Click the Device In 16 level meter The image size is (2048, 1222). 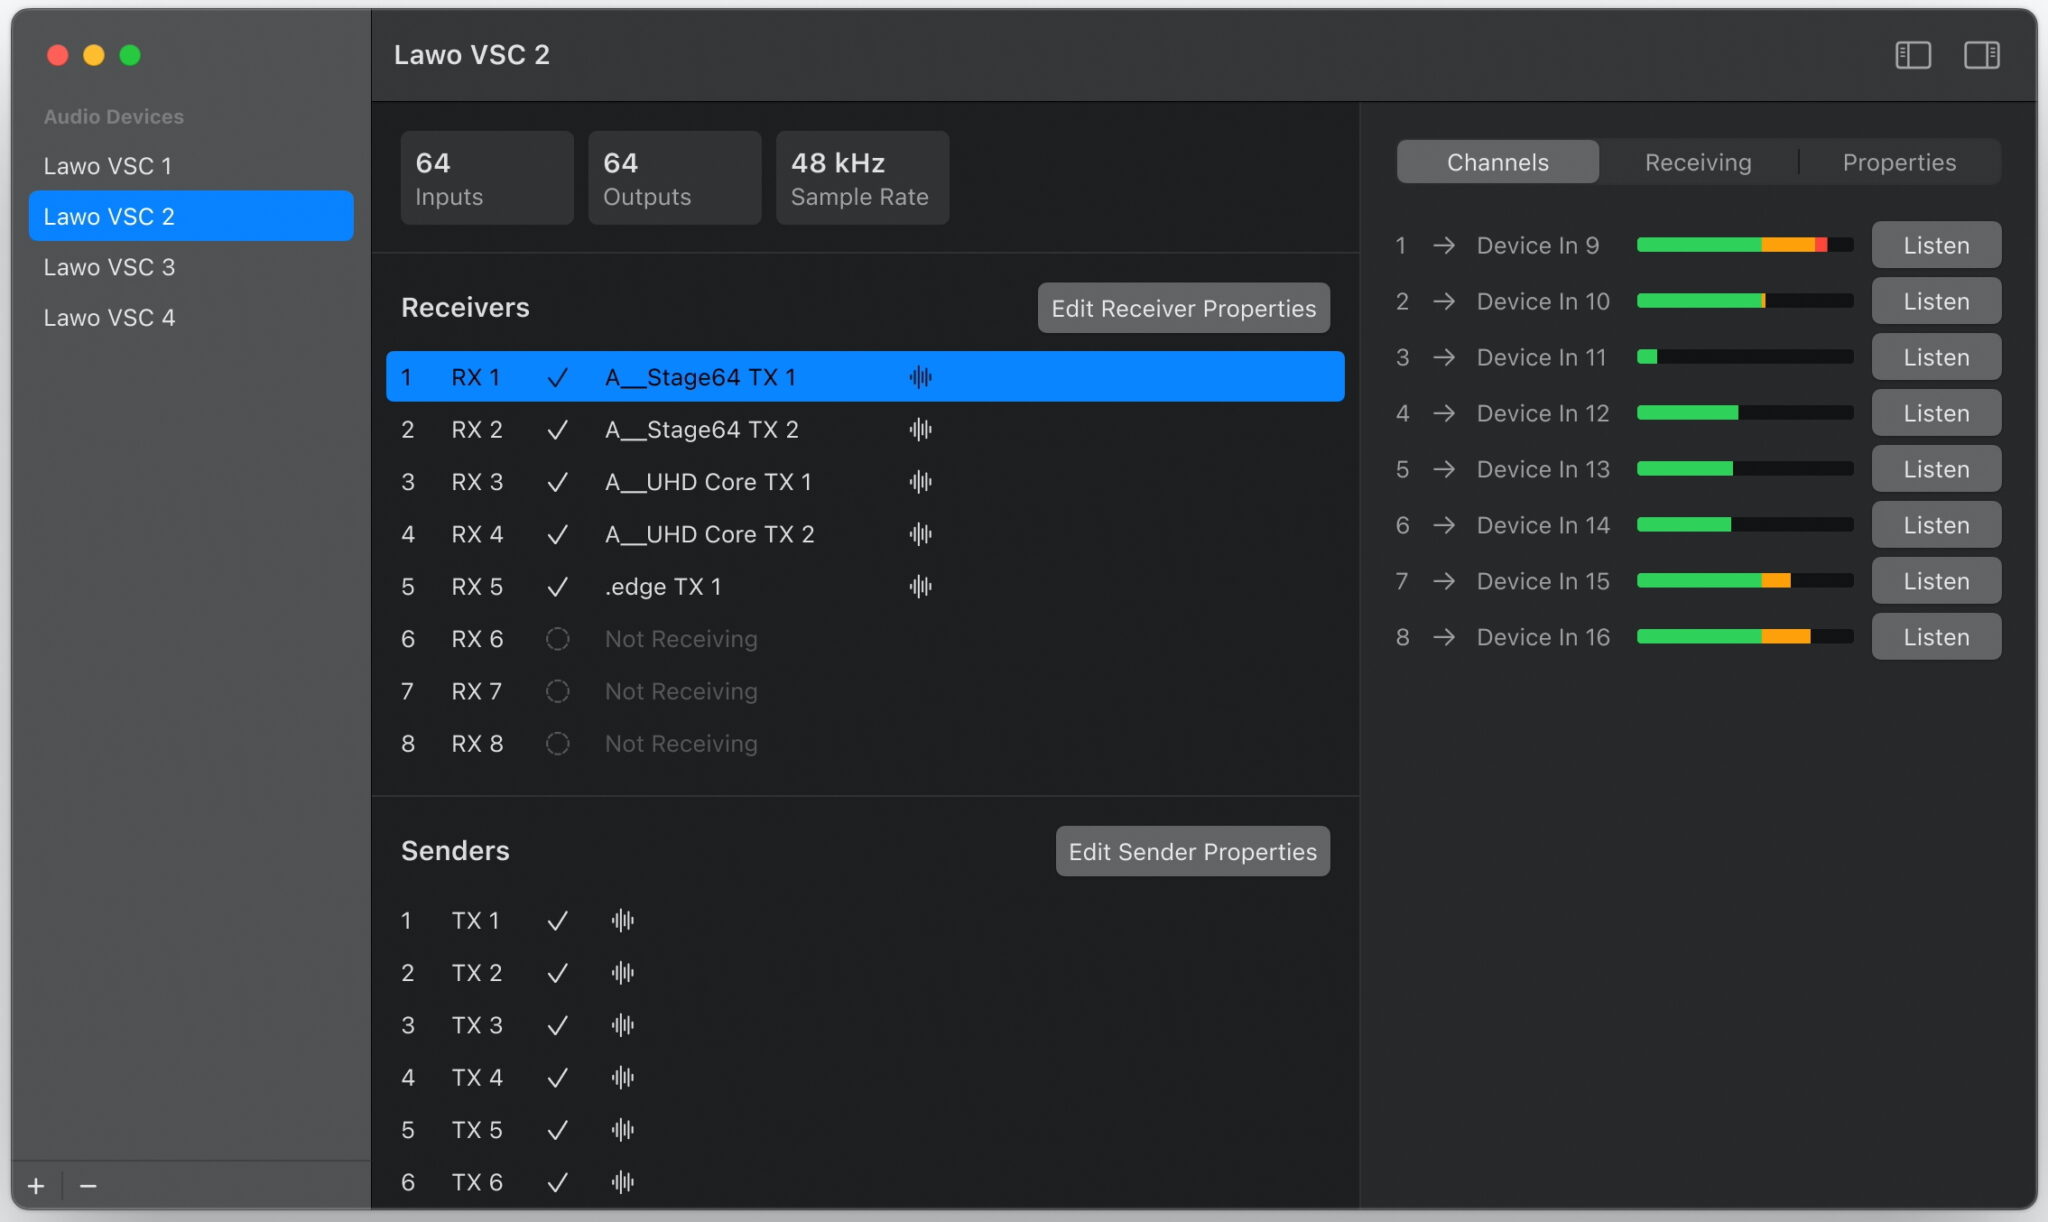tap(1744, 637)
